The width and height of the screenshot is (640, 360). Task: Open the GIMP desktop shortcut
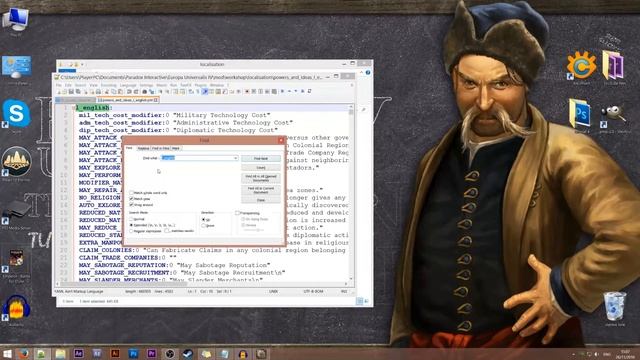coord(613,115)
